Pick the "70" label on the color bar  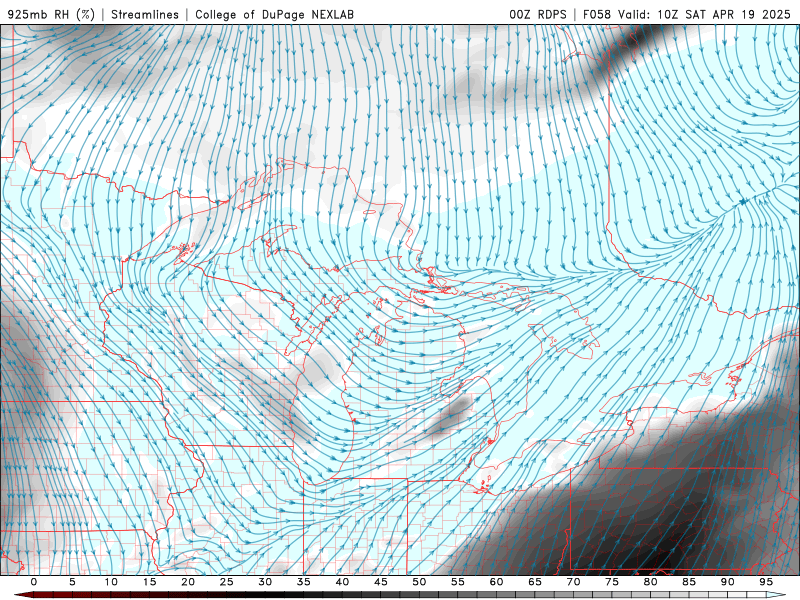point(573,582)
